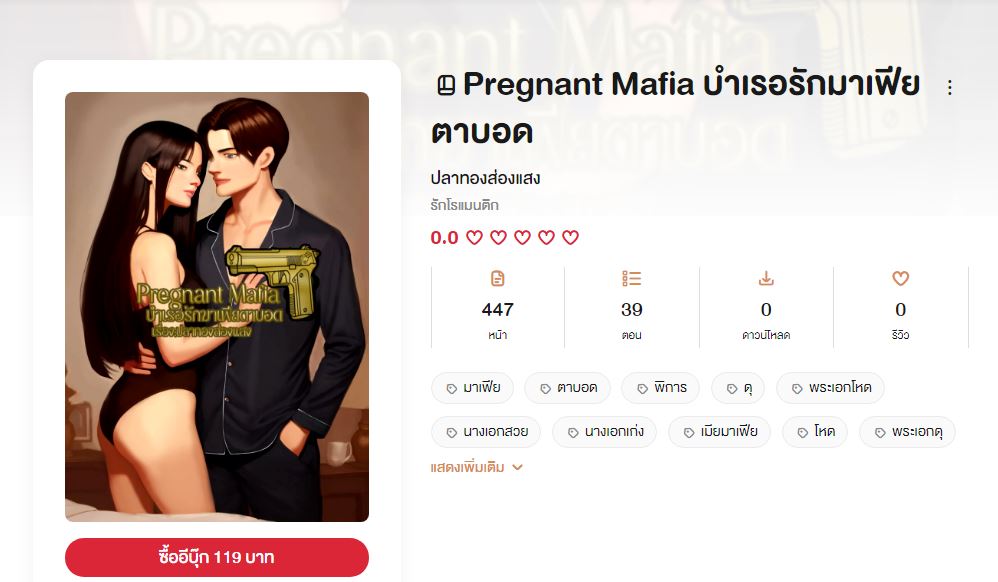Open the three-dot more options menu
The image size is (998, 582).
pyautogui.click(x=950, y=87)
